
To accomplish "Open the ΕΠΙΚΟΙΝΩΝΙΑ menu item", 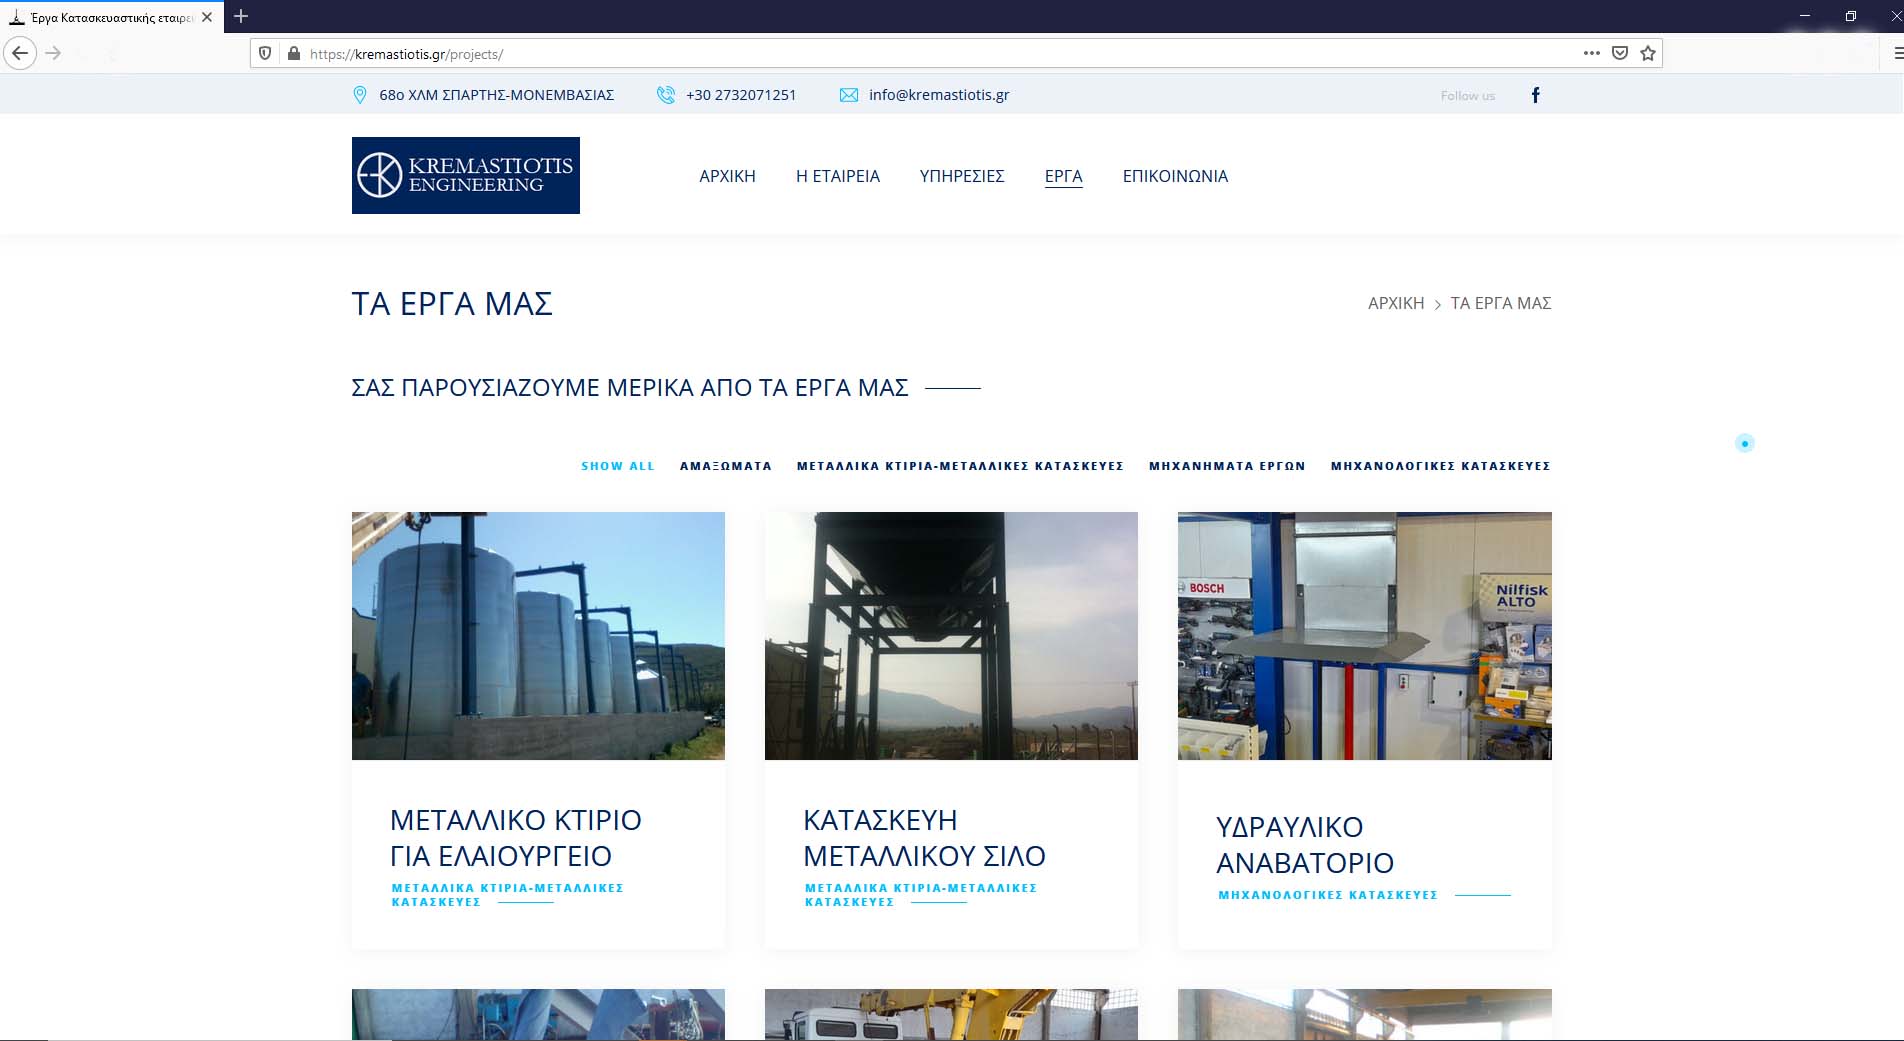I will 1175,176.
